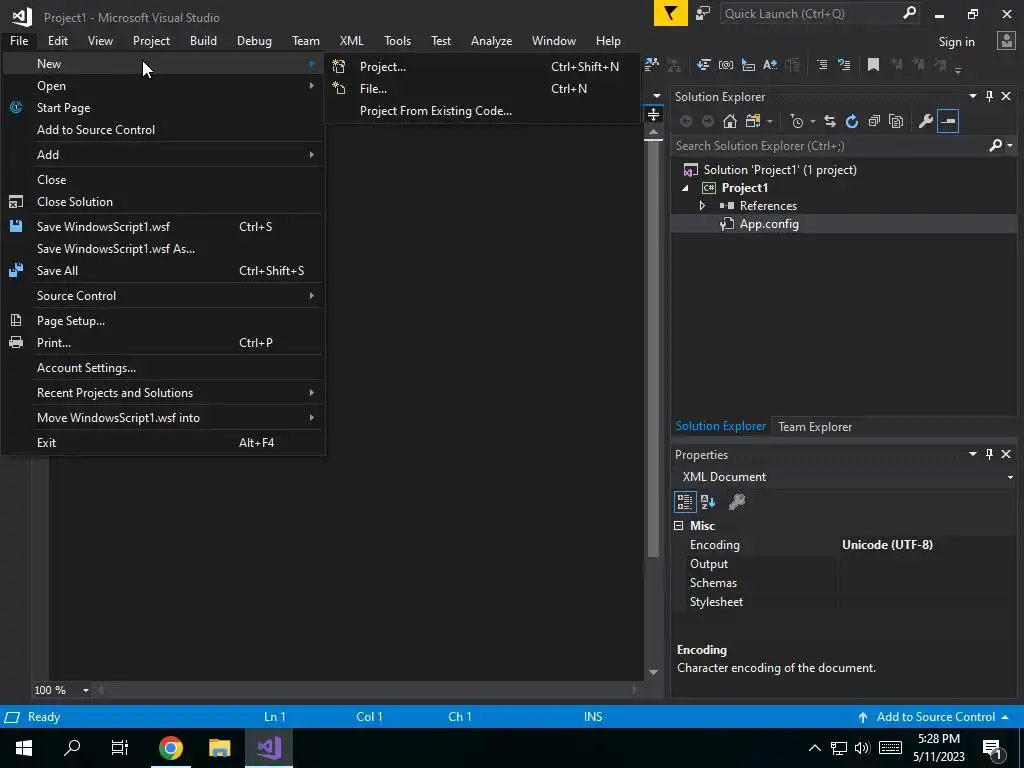
Task: Open Recent Projects and Solutions submenu
Action: point(163,392)
